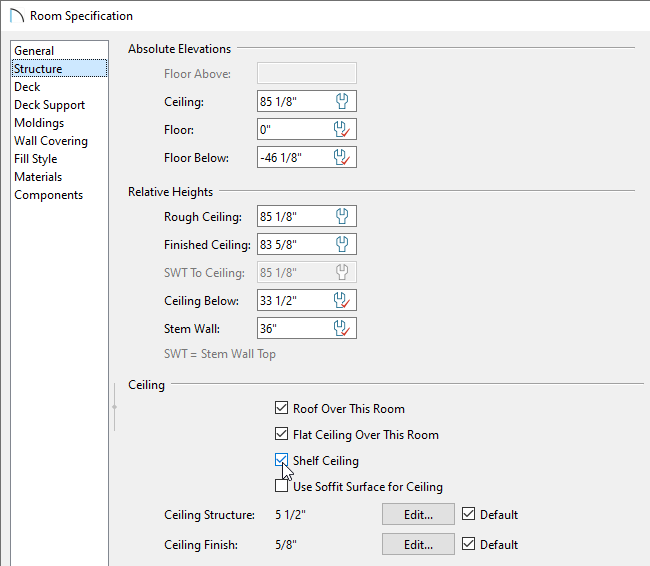
Task: Click Edit button for Ceiling Structure
Action: [x=417, y=515]
